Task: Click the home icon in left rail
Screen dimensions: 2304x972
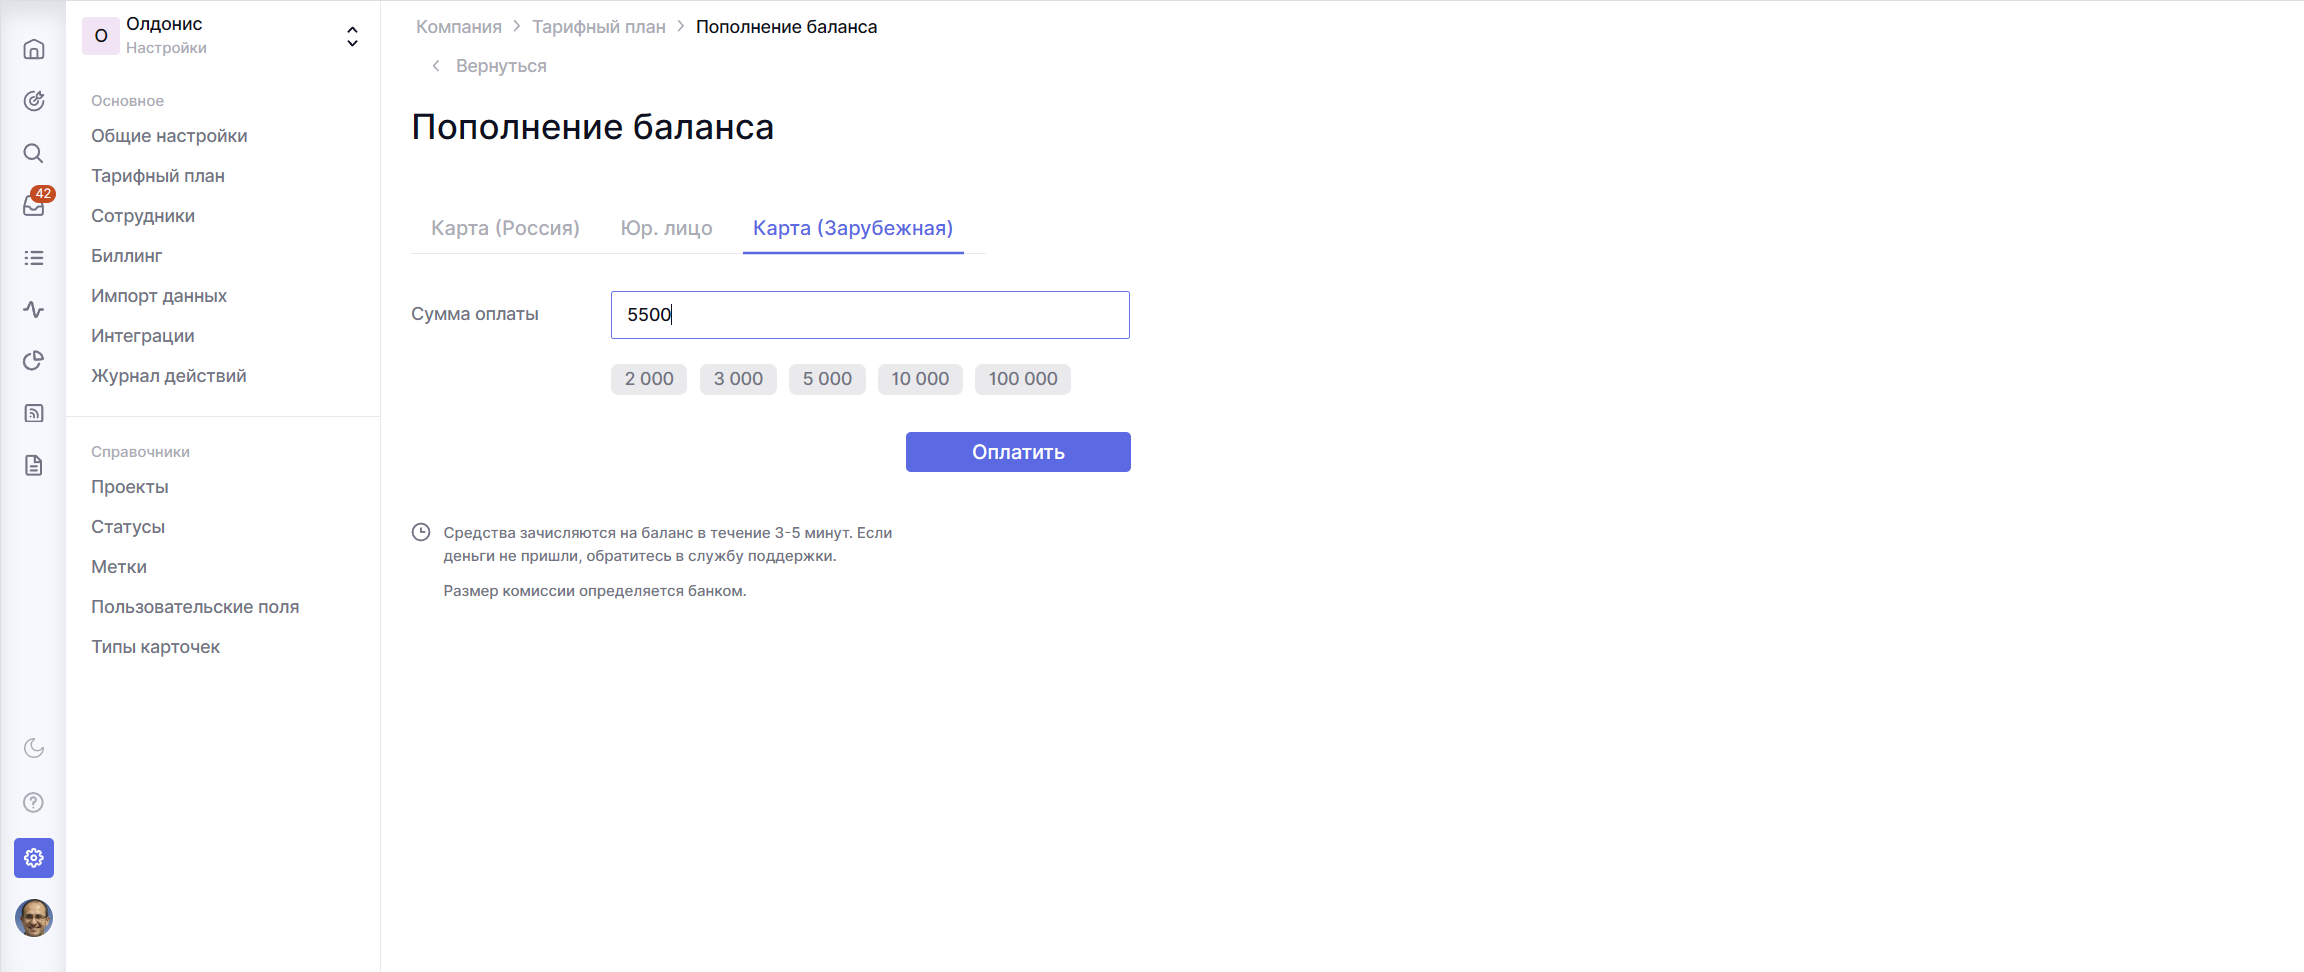Action: click(34, 49)
